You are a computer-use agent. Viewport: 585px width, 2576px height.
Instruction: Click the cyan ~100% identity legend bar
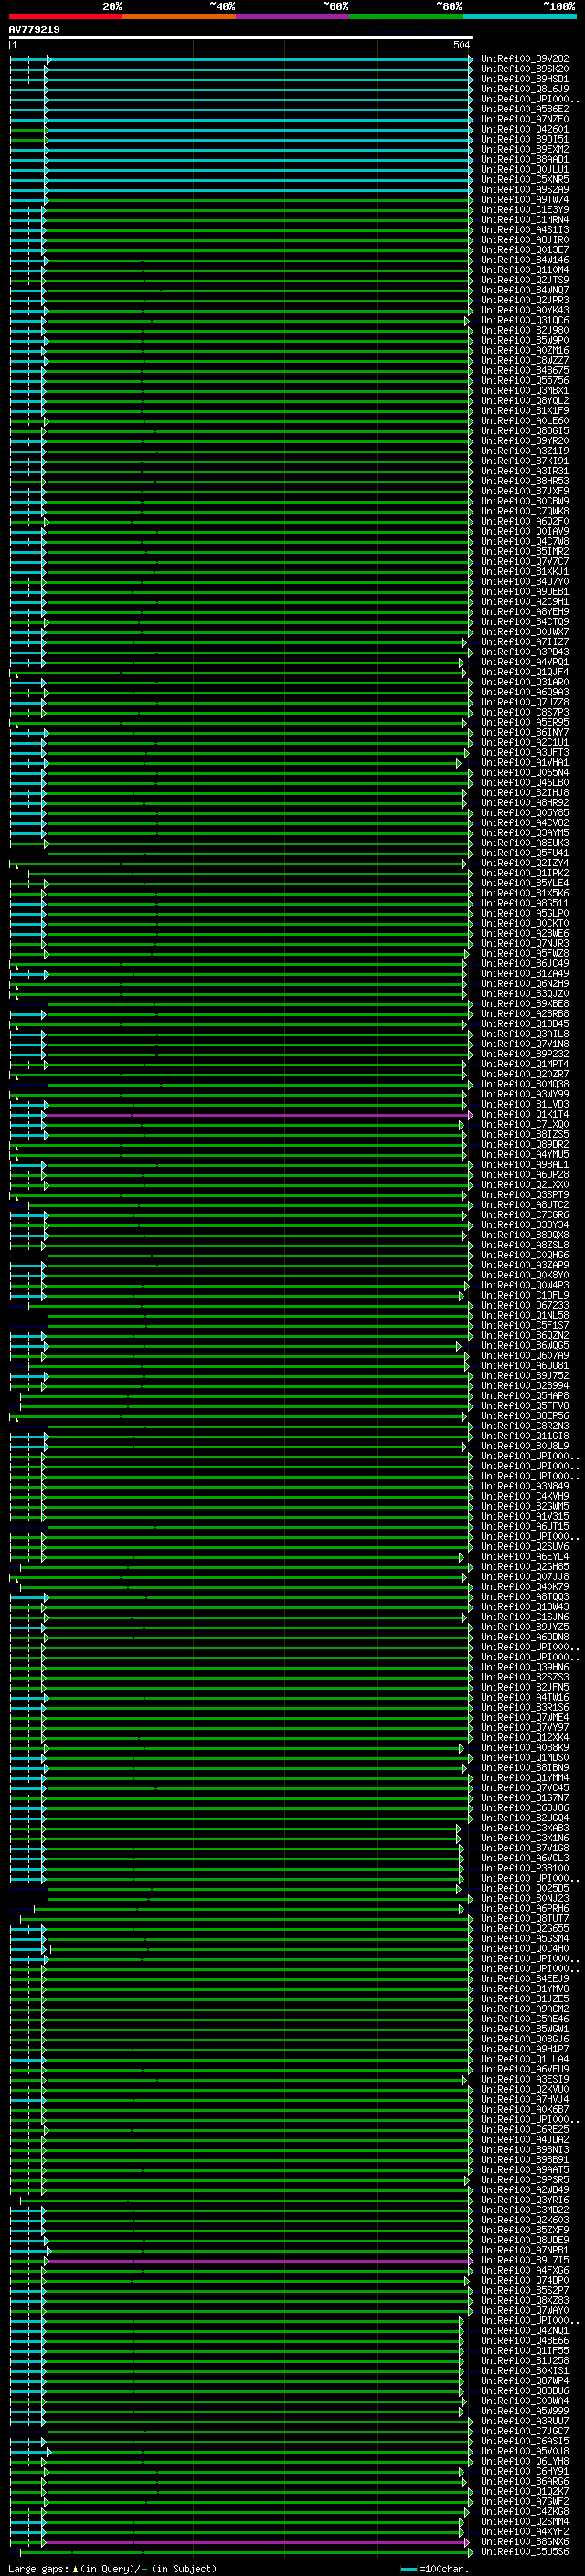519,16
